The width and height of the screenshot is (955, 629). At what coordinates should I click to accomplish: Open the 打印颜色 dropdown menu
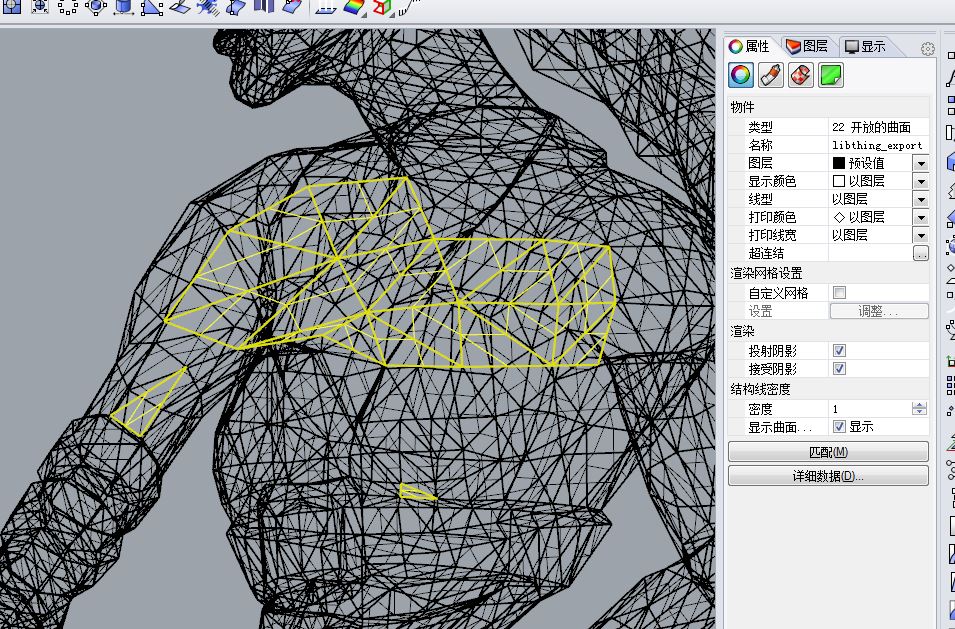point(919,217)
